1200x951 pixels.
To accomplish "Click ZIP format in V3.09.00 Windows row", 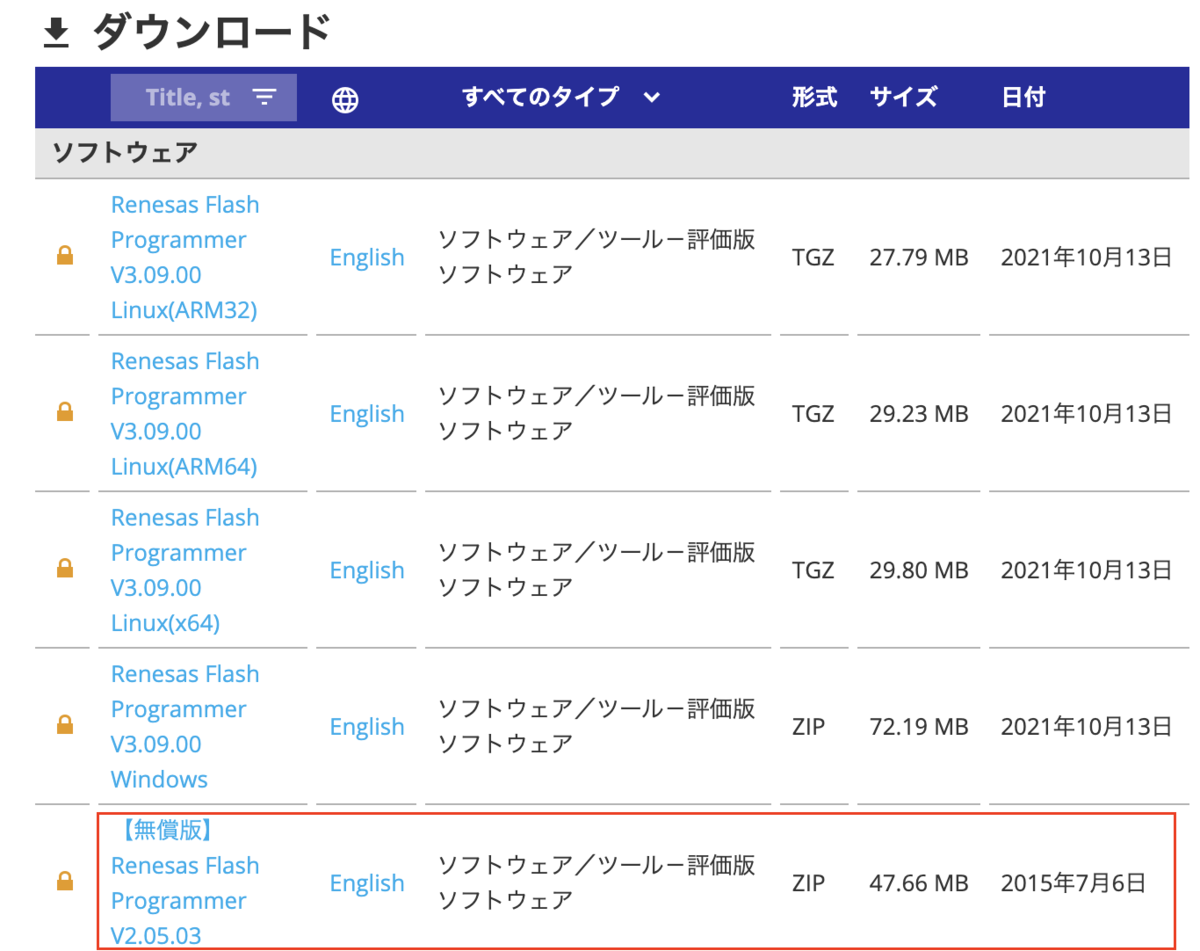I will coord(809,726).
